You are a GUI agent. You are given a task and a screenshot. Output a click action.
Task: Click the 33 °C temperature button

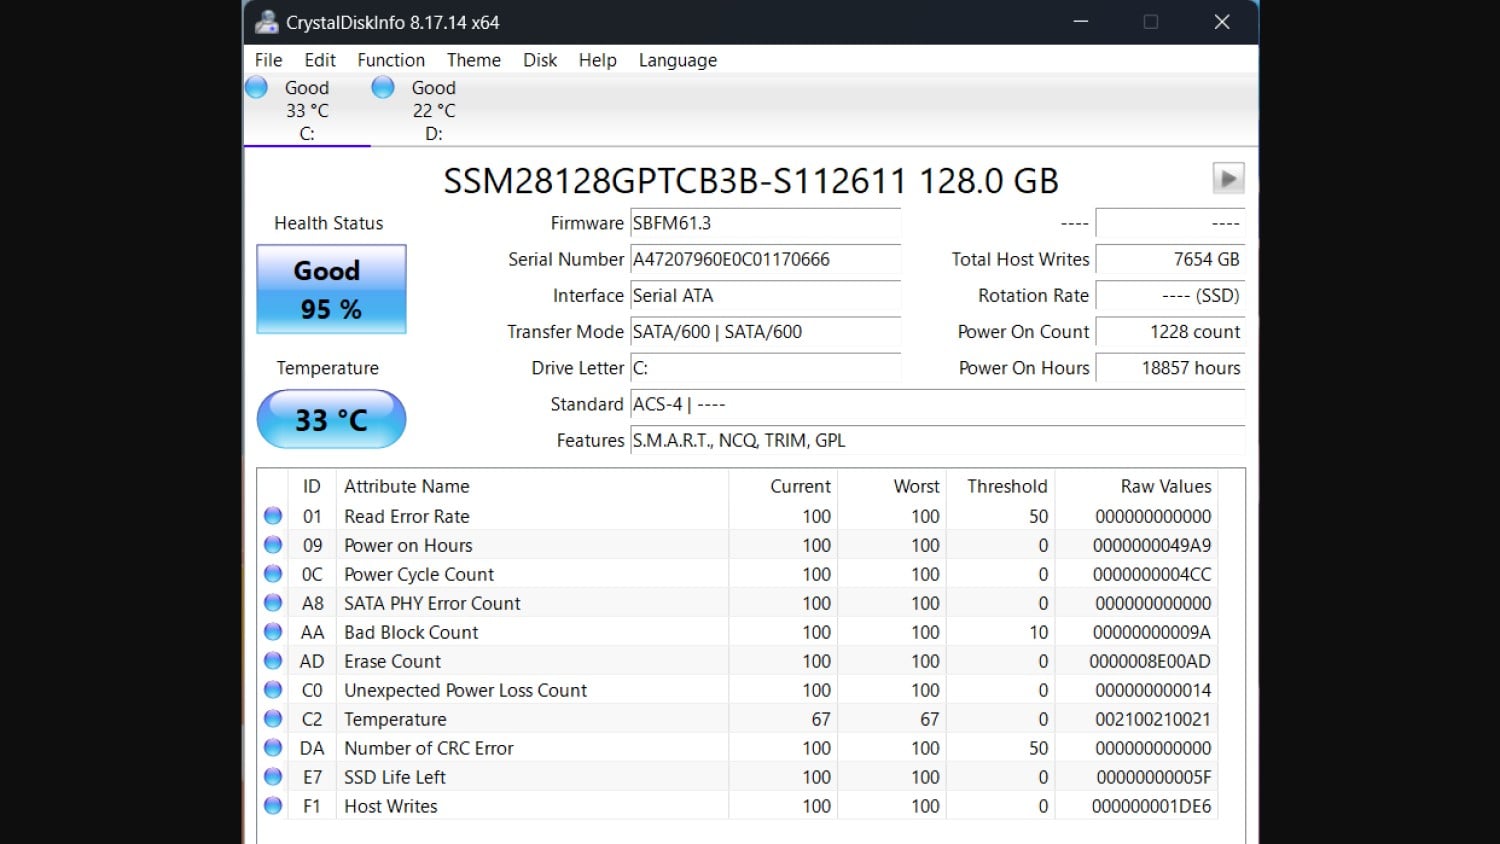pos(331,419)
